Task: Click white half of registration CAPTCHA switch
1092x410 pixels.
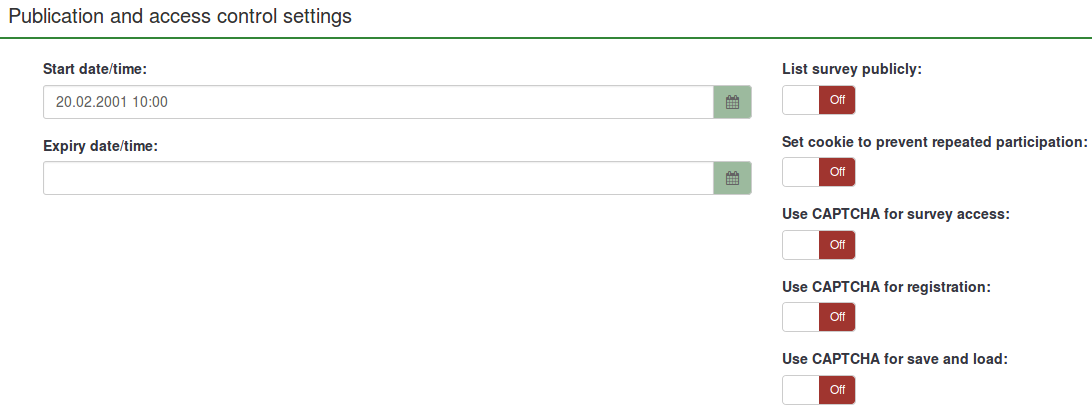Action: point(801,317)
